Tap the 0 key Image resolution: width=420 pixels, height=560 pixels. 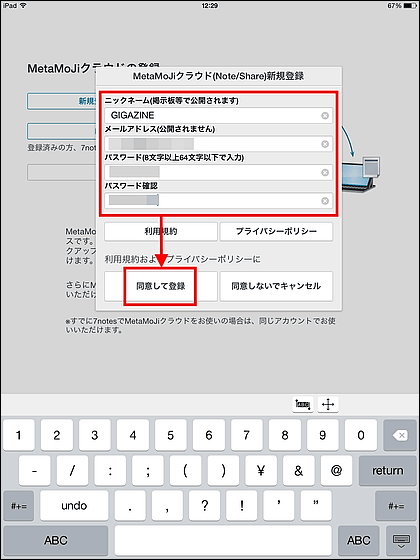pyautogui.click(x=361, y=435)
